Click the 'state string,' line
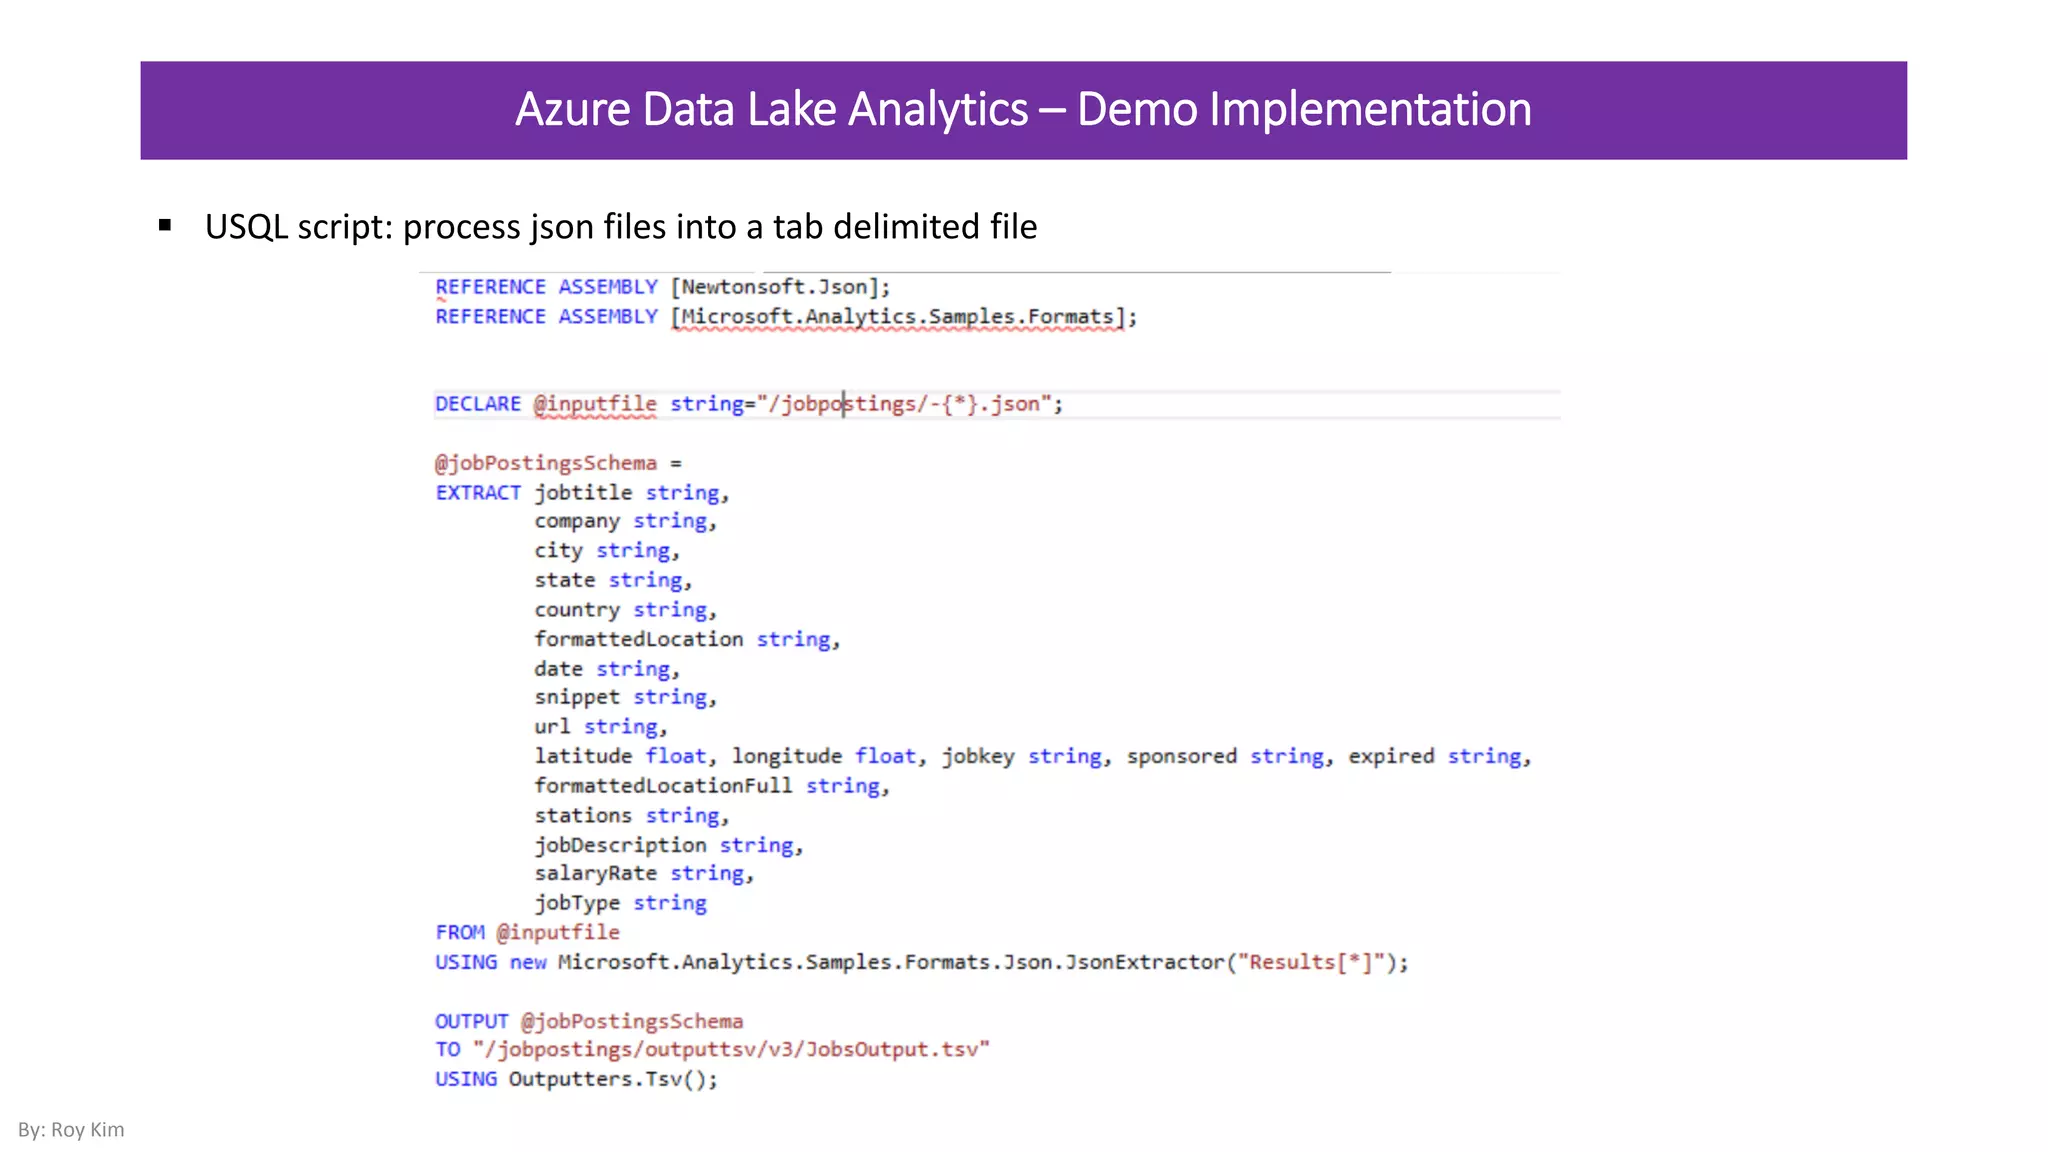 point(613,581)
